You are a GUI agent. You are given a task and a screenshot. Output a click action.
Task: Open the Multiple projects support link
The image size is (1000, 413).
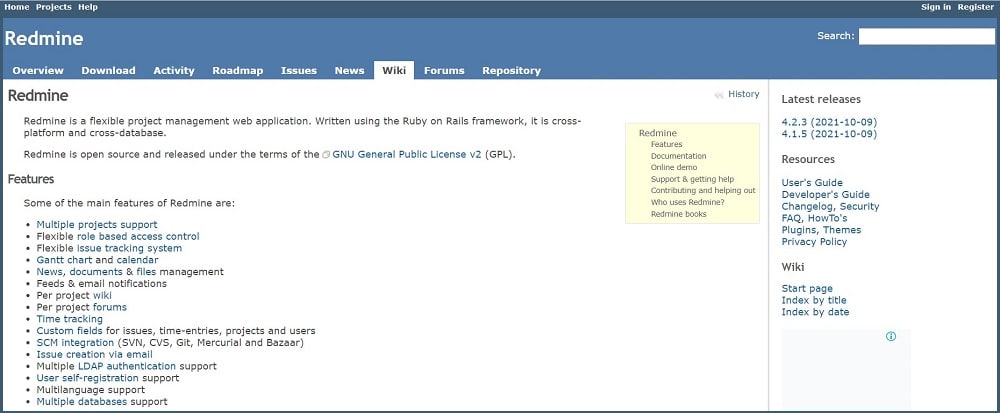[97, 224]
